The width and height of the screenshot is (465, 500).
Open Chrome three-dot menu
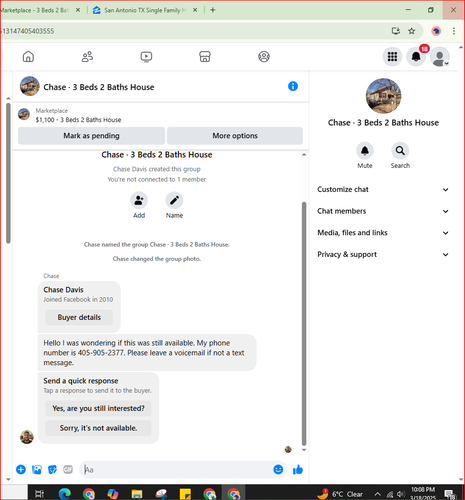(454, 31)
